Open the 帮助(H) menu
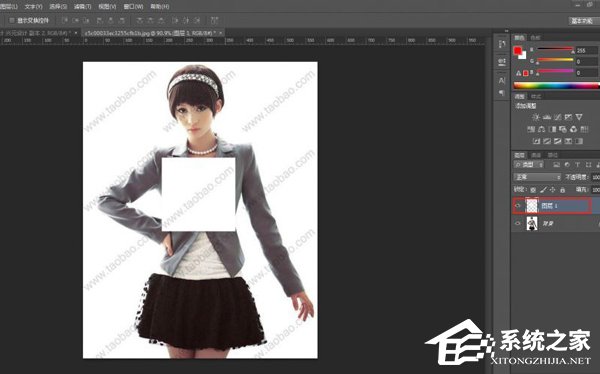 click(160, 7)
